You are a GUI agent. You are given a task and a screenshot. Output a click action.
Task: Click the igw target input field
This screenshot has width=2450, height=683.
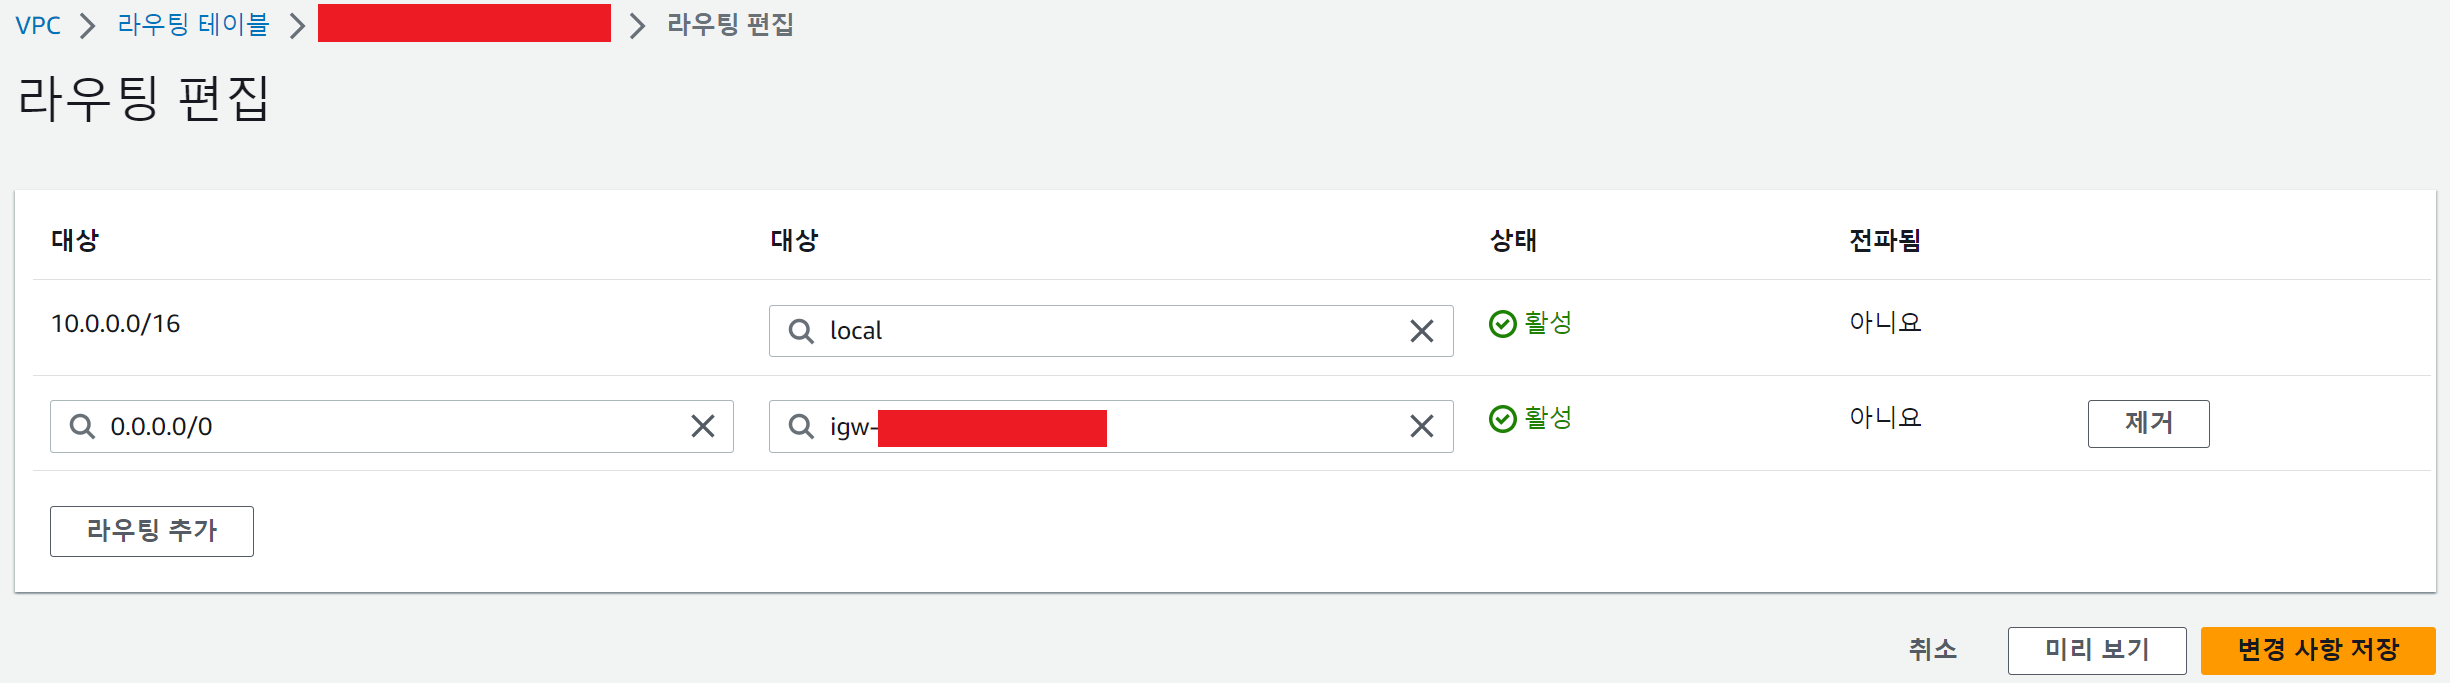(1111, 426)
